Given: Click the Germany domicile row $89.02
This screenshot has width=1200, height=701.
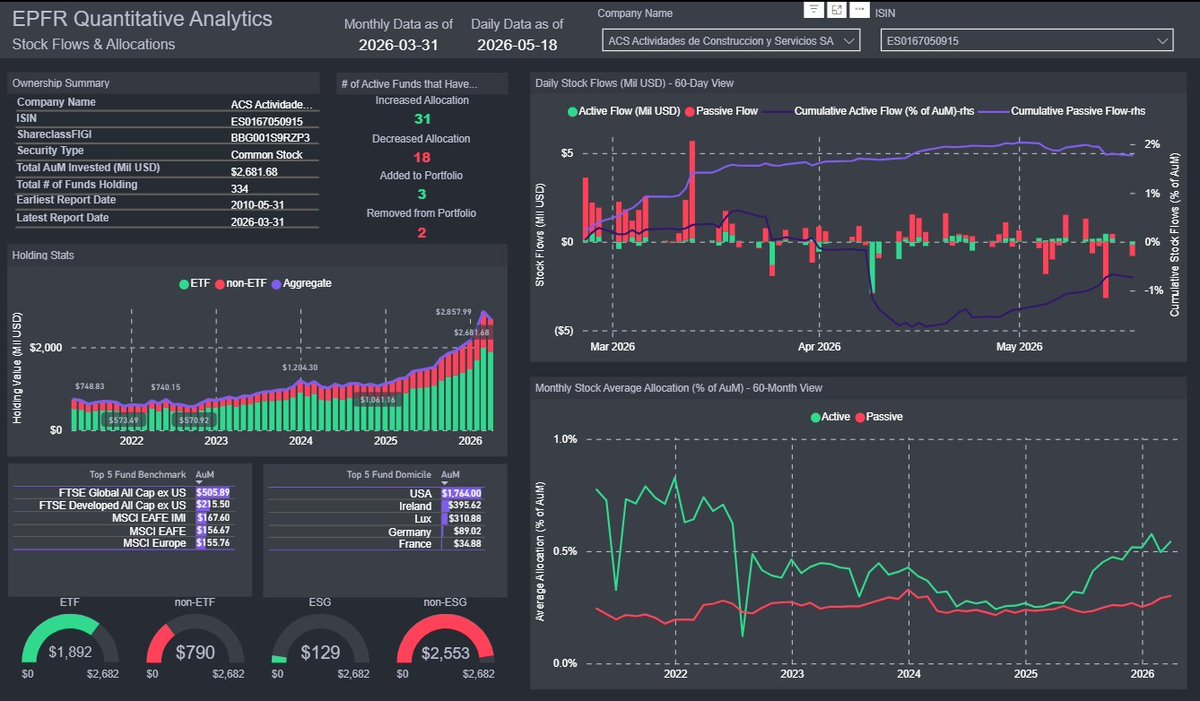Looking at the screenshot, I should (377, 530).
